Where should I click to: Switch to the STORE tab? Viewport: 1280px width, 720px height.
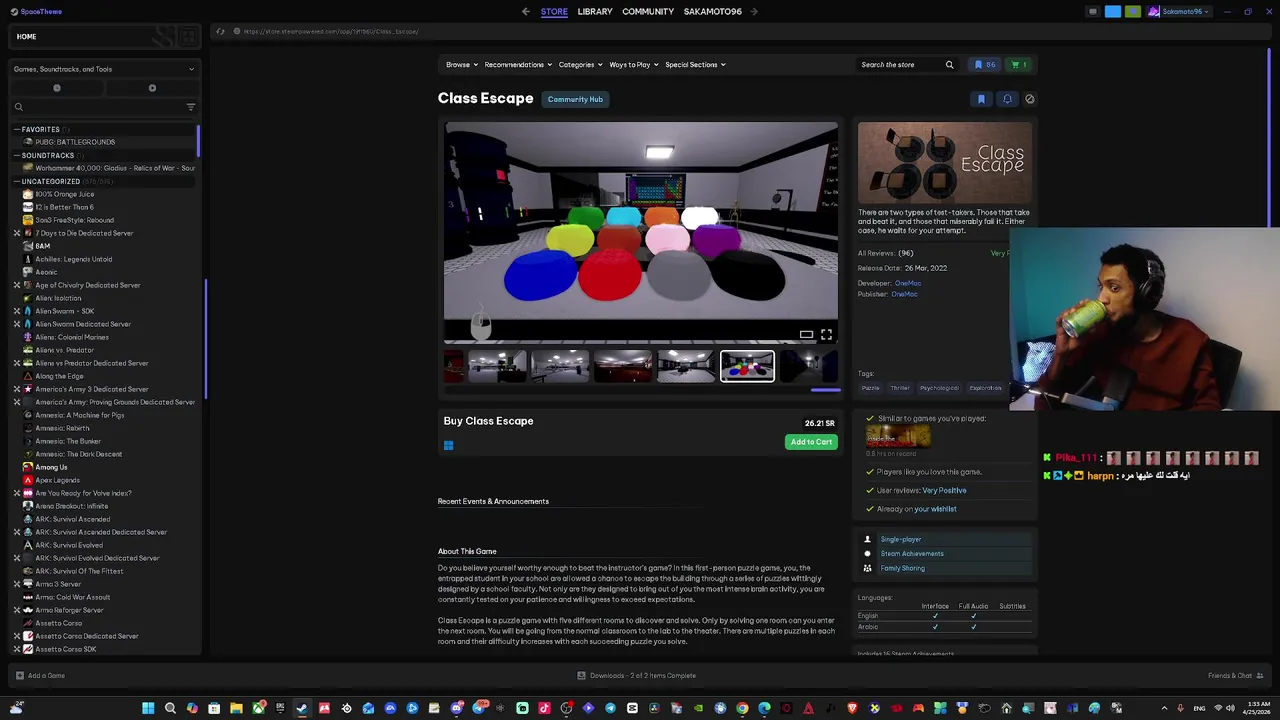coord(554,12)
